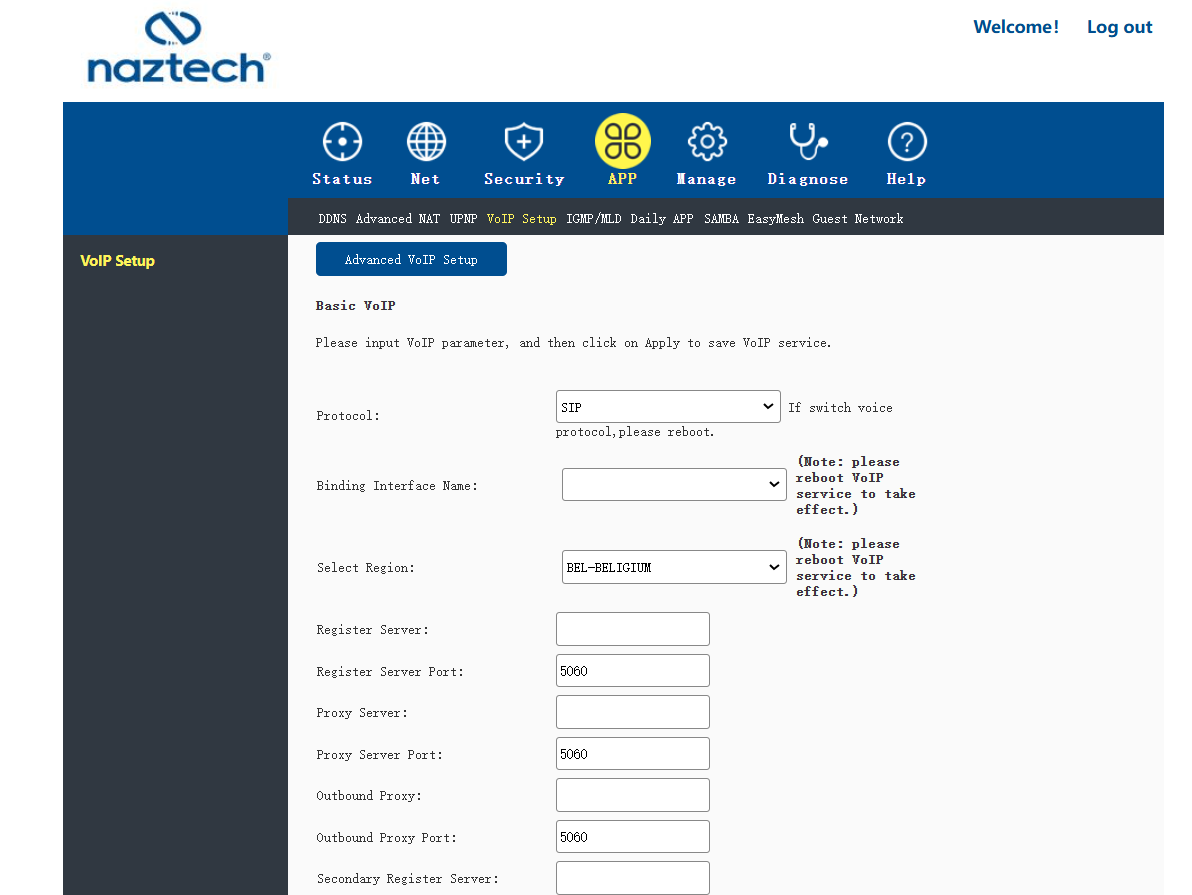The height and width of the screenshot is (895, 1192).
Task: Open the Net globe icon
Action: click(x=426, y=141)
